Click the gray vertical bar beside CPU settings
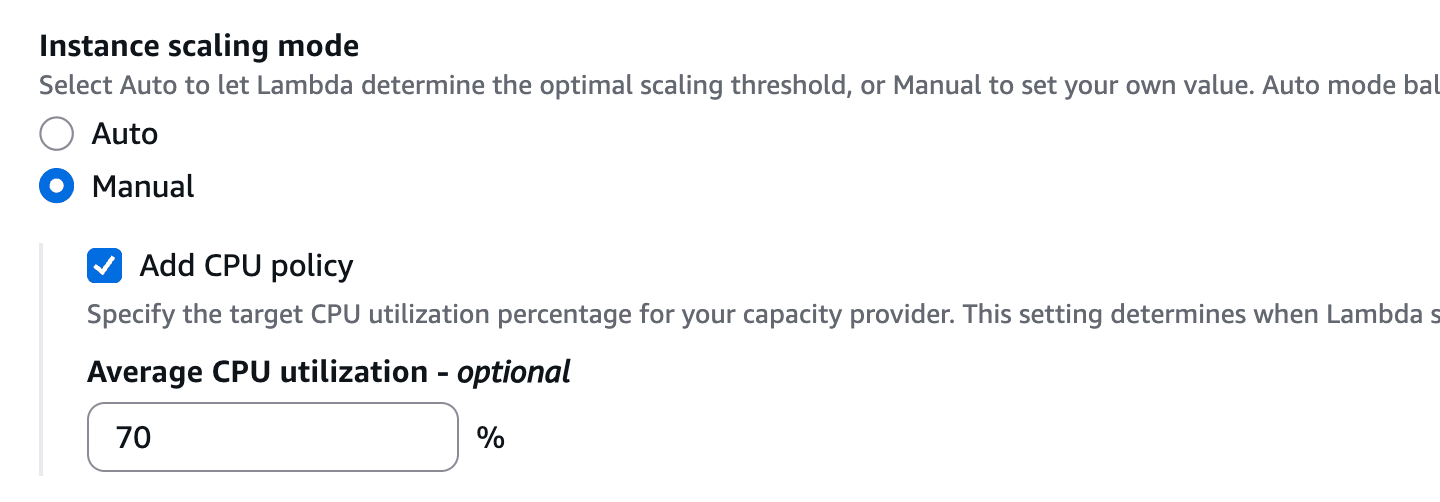1440x502 pixels. click(x=42, y=360)
